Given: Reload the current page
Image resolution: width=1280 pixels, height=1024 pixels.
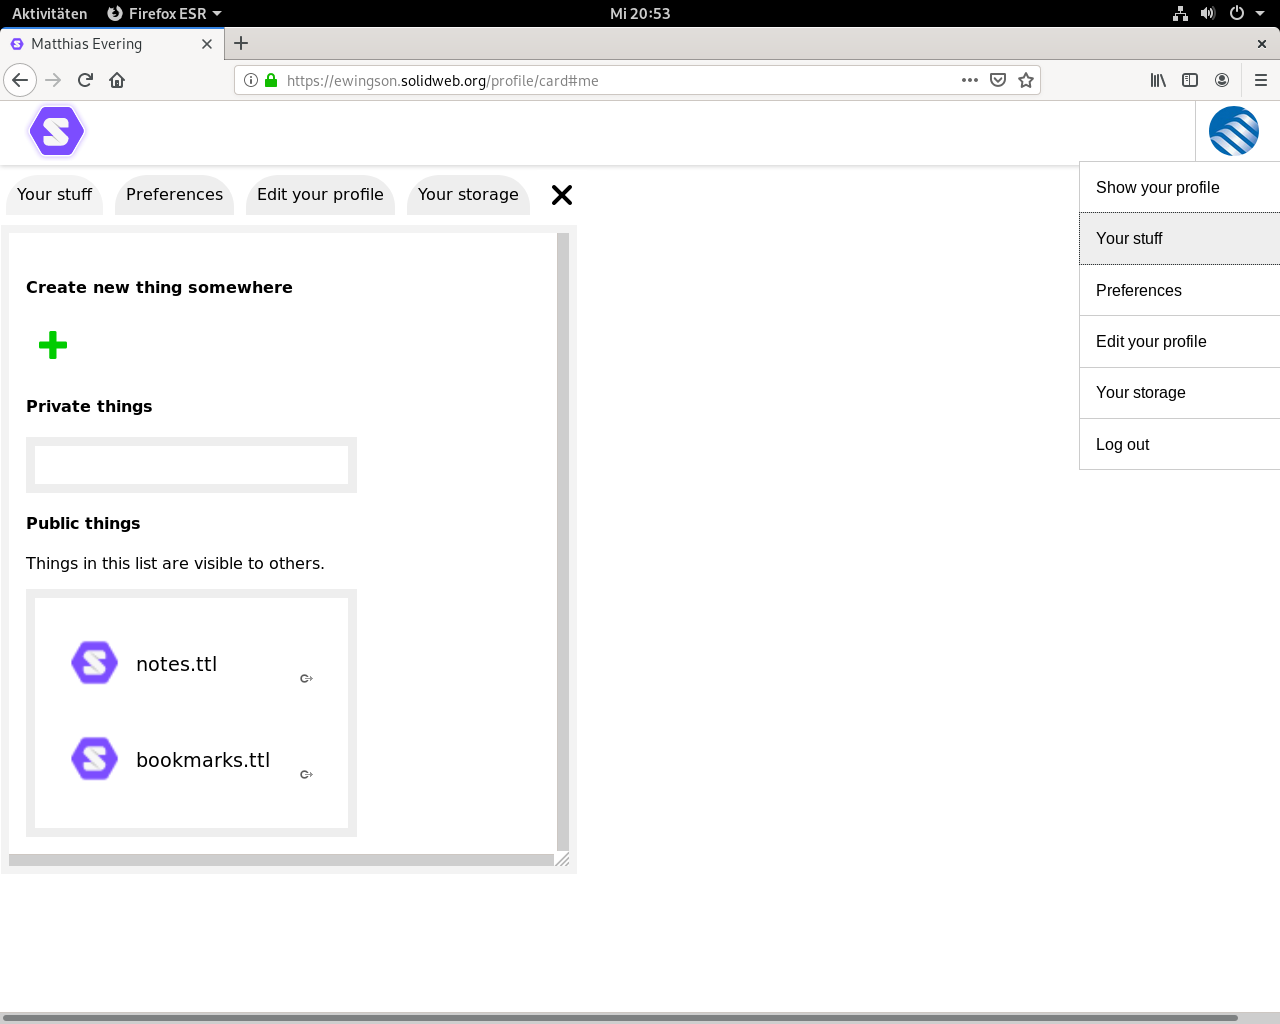Looking at the screenshot, I should 85,80.
